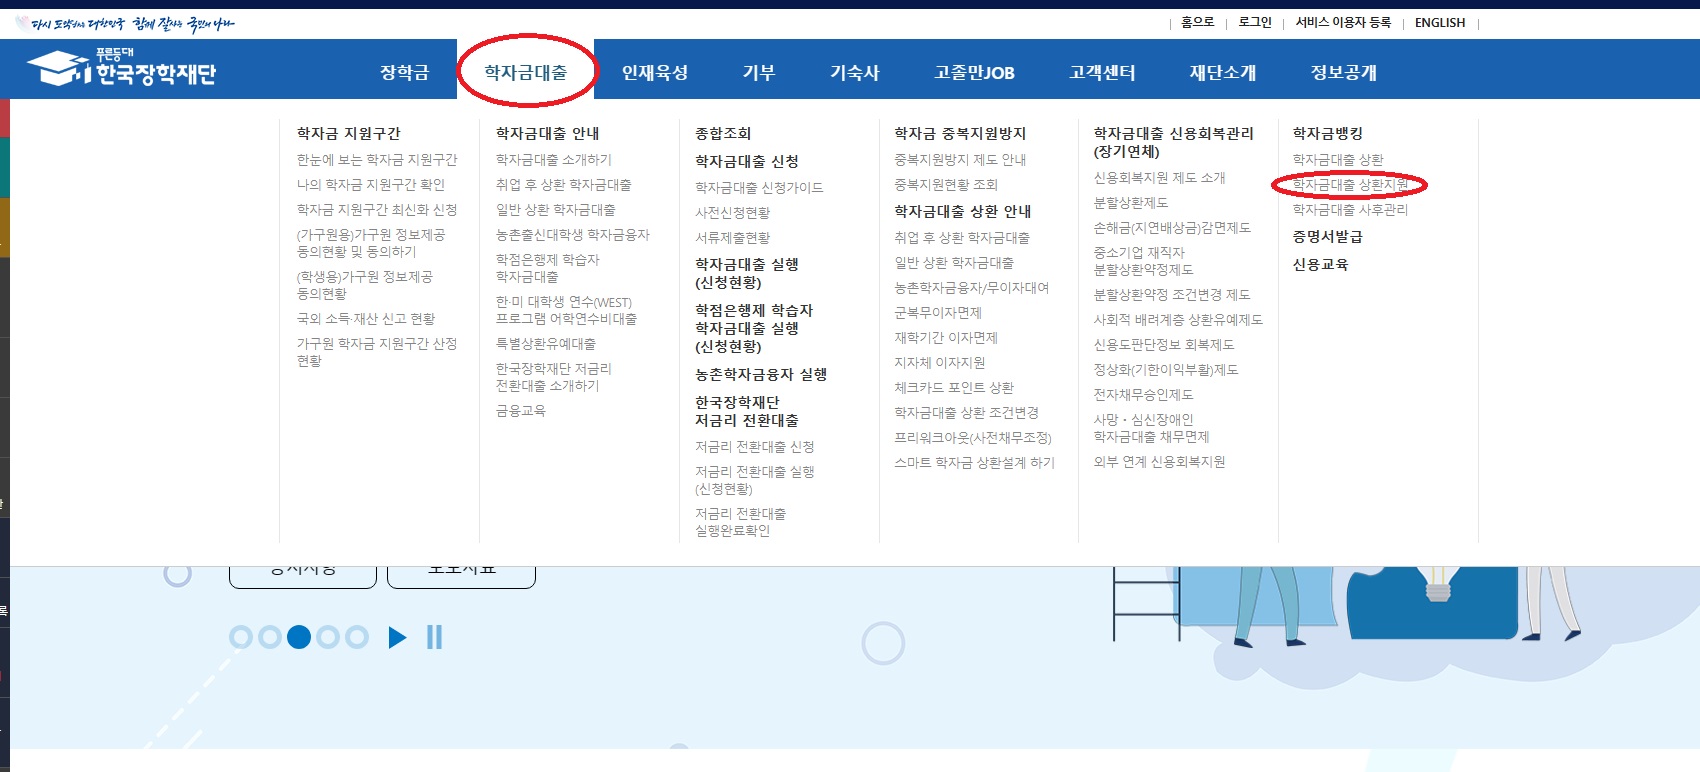Open 스마트 학자금 상환설계 하기
The width and height of the screenshot is (1700, 772).
(x=974, y=462)
